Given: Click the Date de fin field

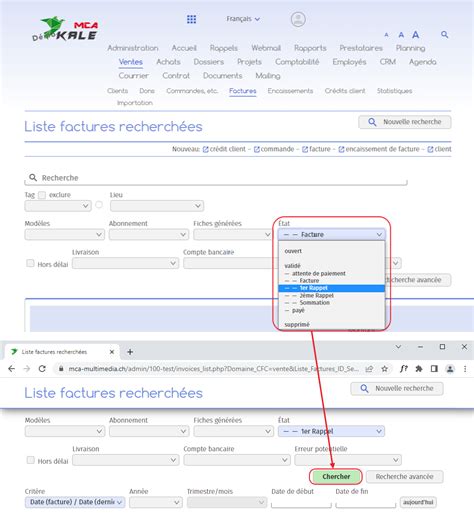Looking at the screenshot, I should click(365, 502).
